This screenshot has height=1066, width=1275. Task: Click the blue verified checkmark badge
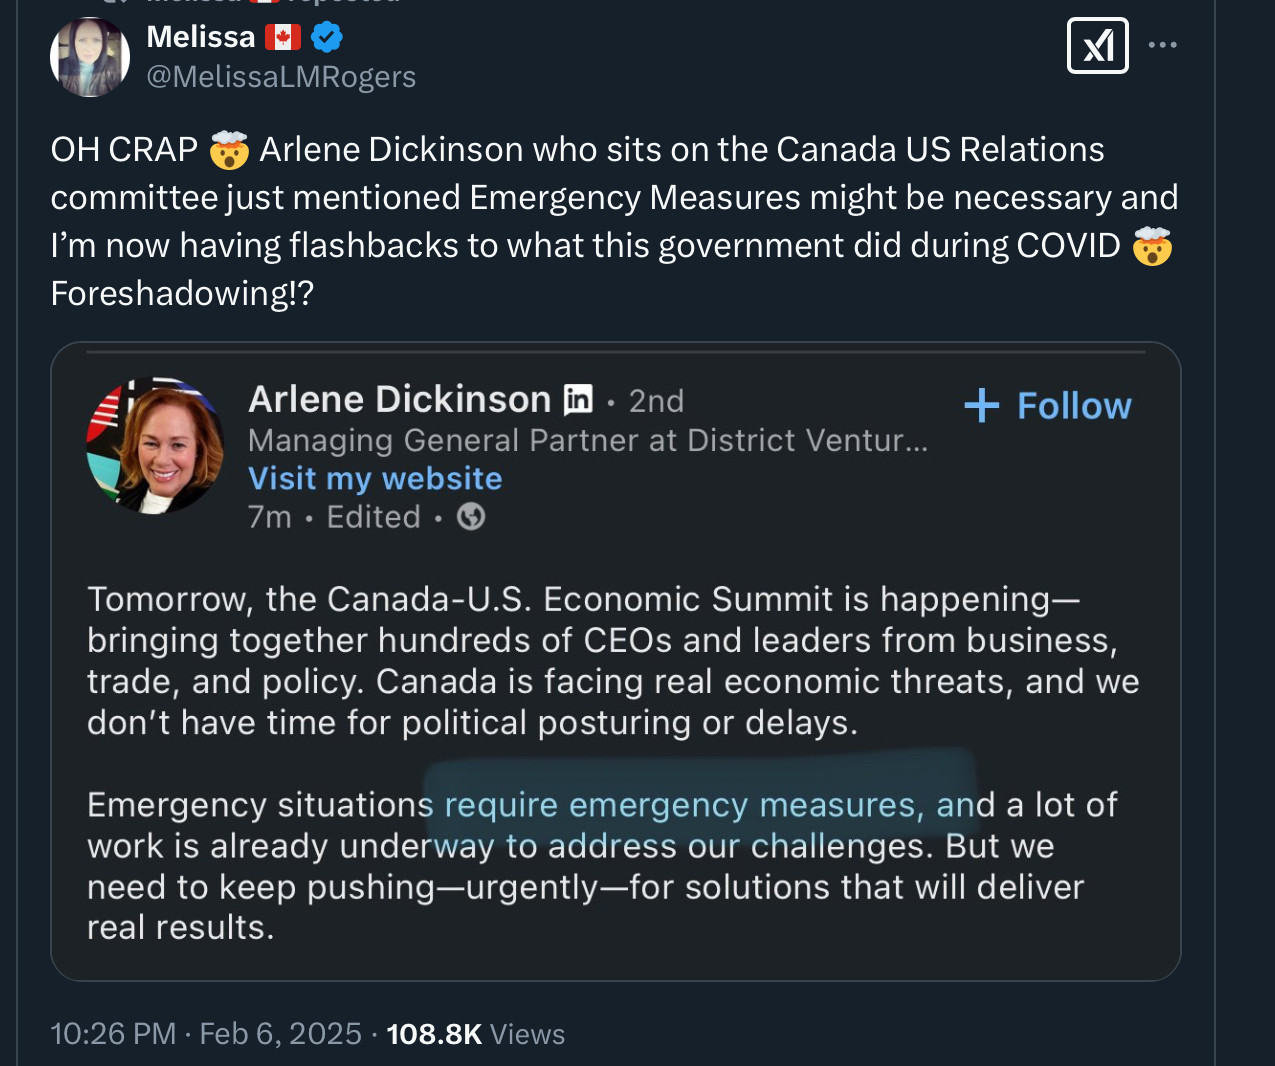[327, 37]
